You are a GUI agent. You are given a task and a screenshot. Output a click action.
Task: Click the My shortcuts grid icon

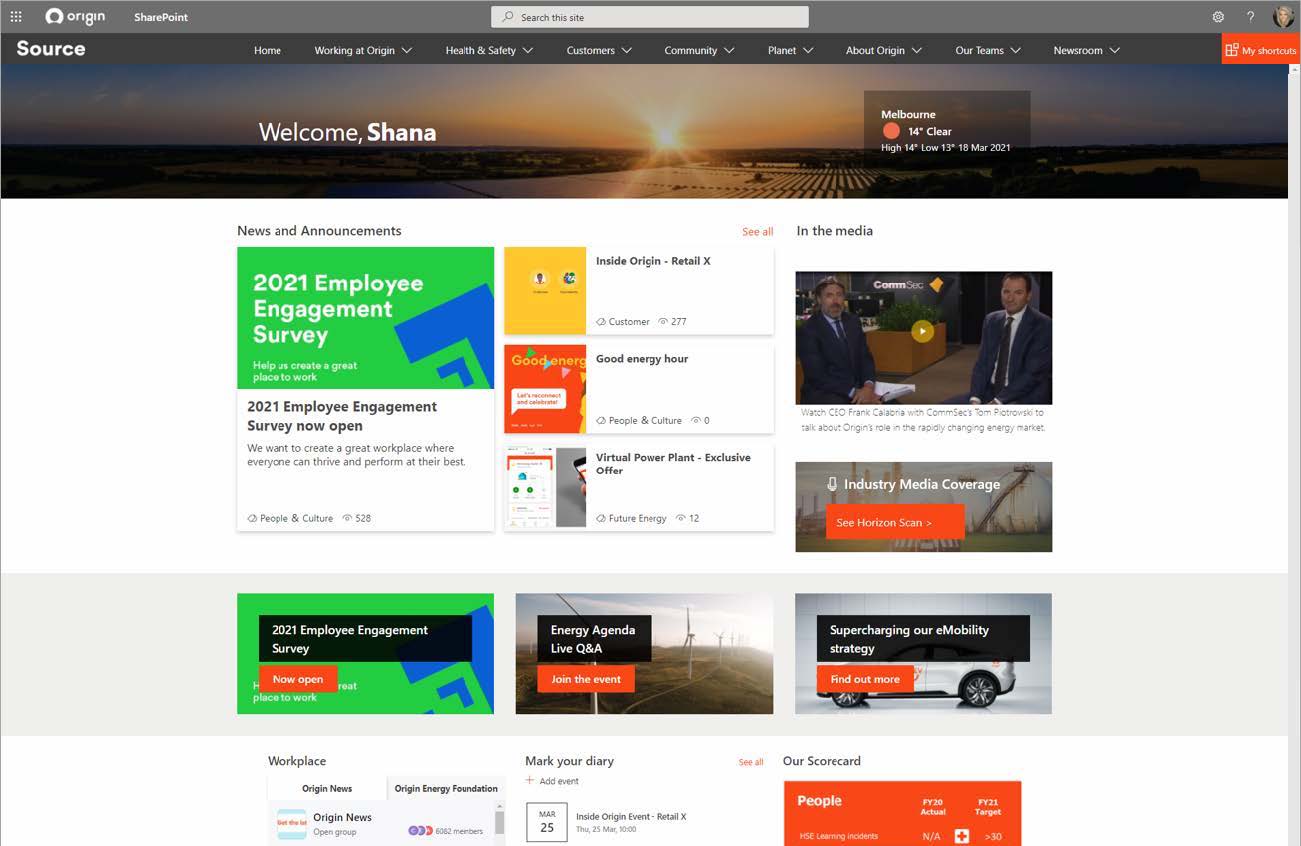(1232, 50)
